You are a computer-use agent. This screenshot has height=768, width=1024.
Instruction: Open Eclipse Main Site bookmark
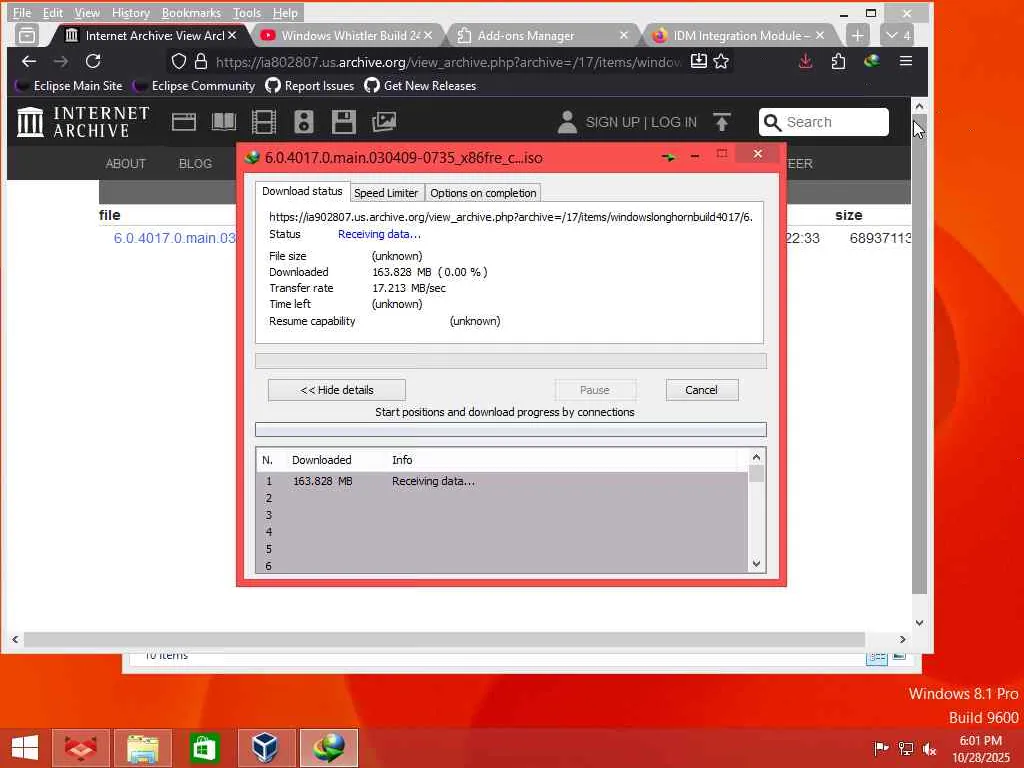69,86
